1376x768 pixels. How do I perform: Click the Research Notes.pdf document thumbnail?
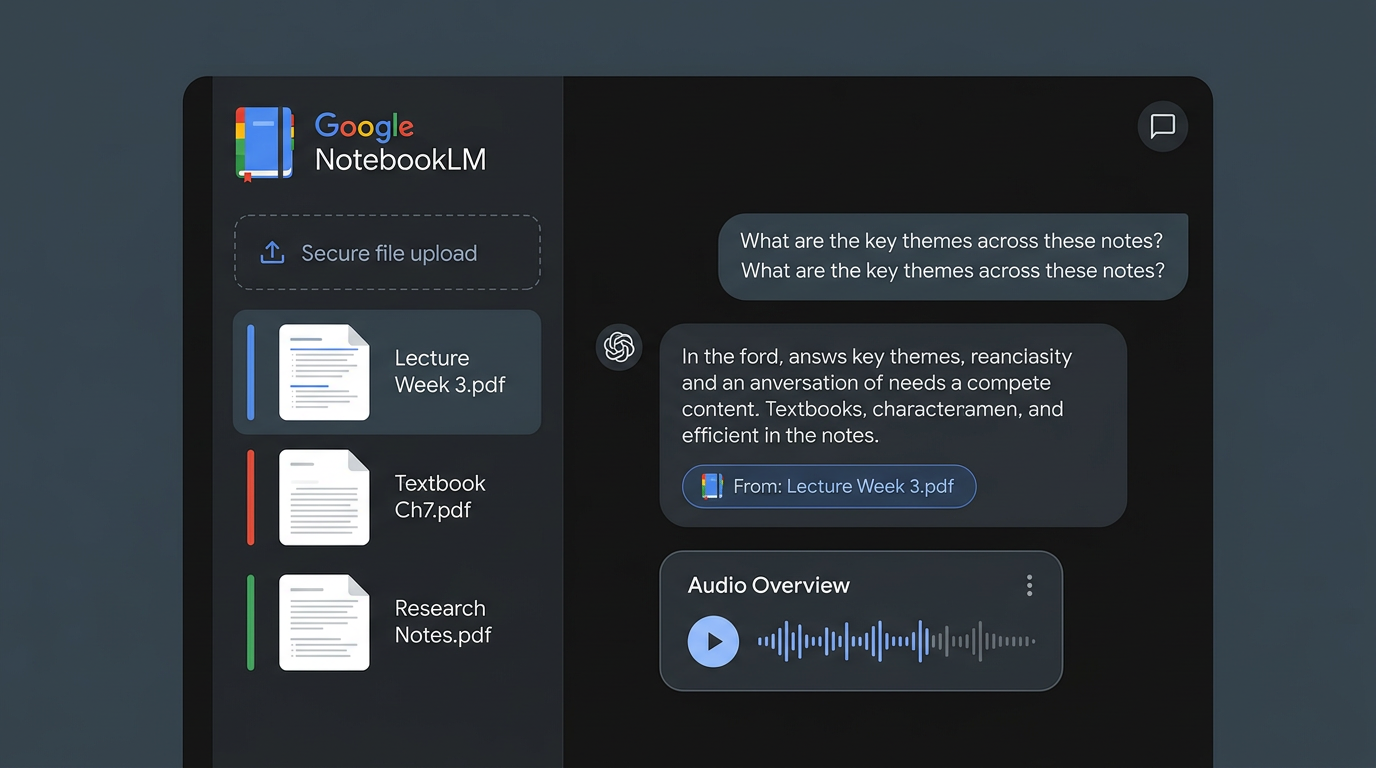[x=324, y=622]
